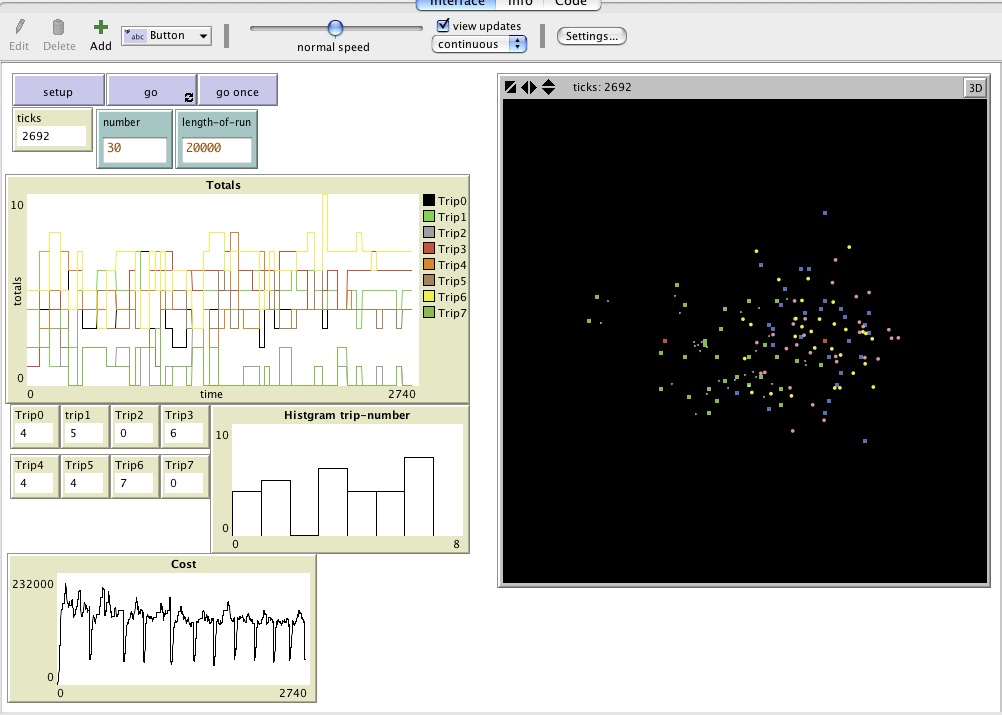Click the horizontal arrows icon beside ticks
The height and width of the screenshot is (715, 1002).
coord(529,87)
